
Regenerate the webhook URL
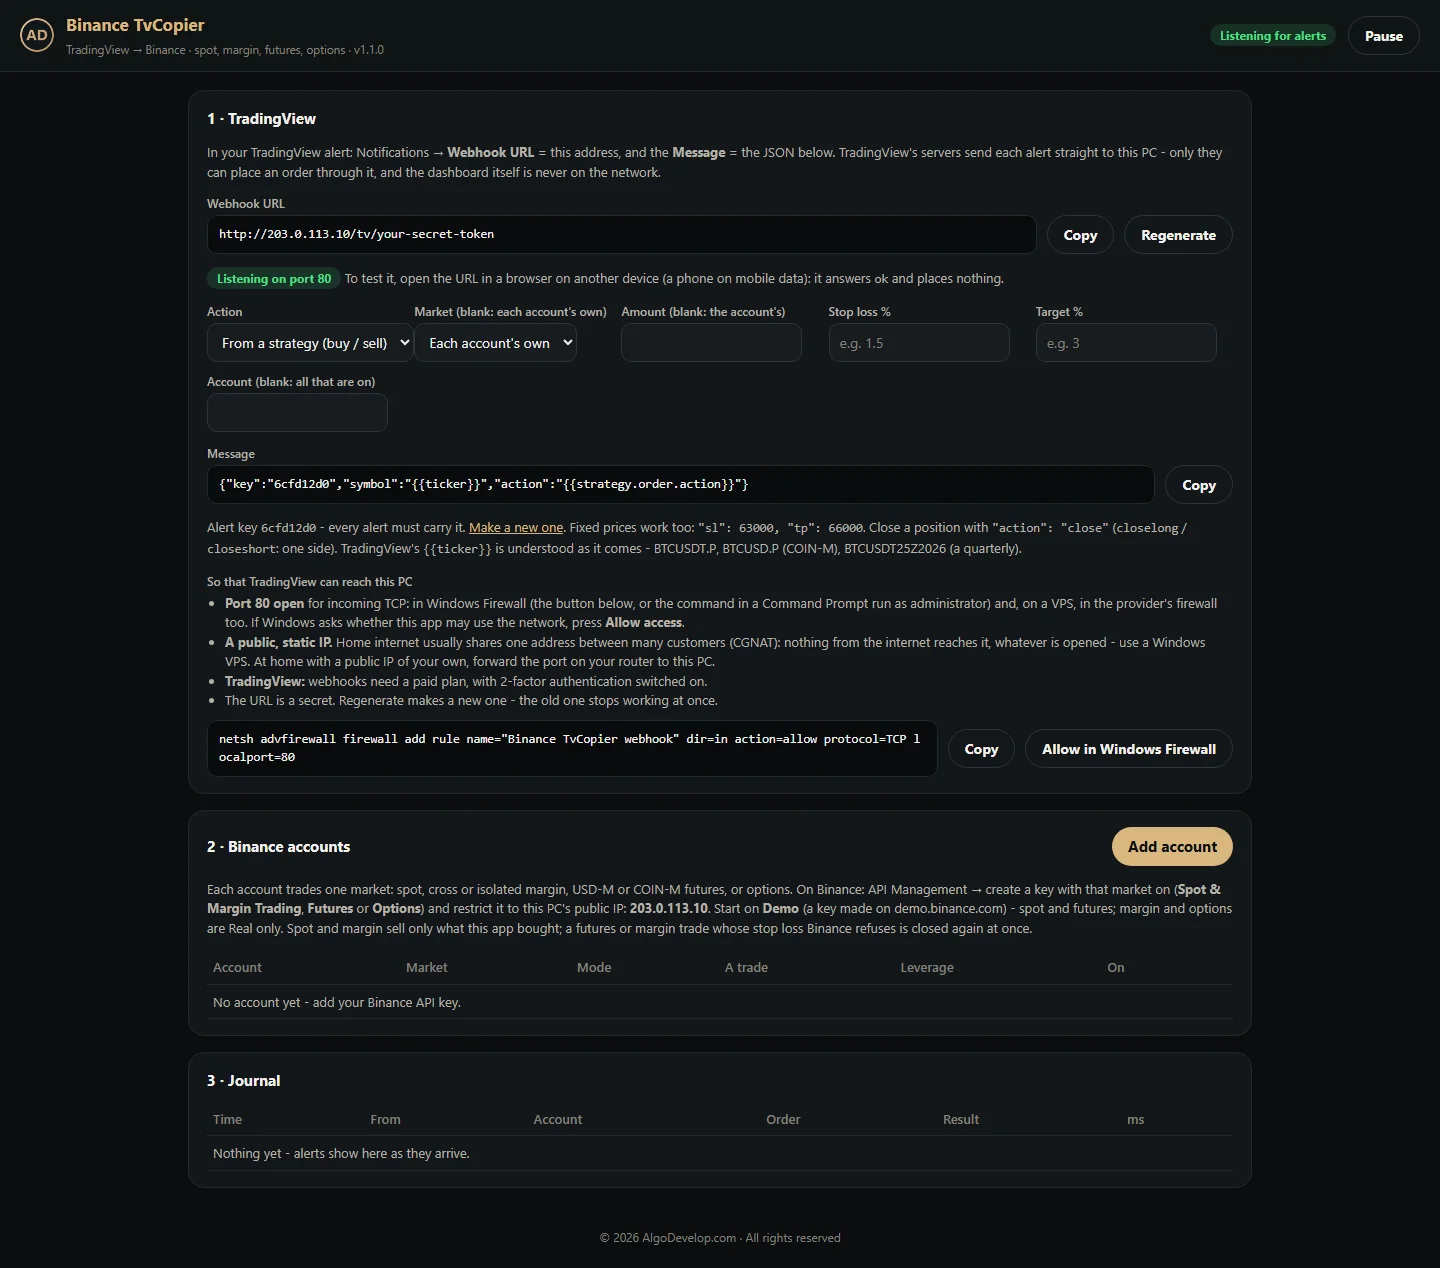1178,235
